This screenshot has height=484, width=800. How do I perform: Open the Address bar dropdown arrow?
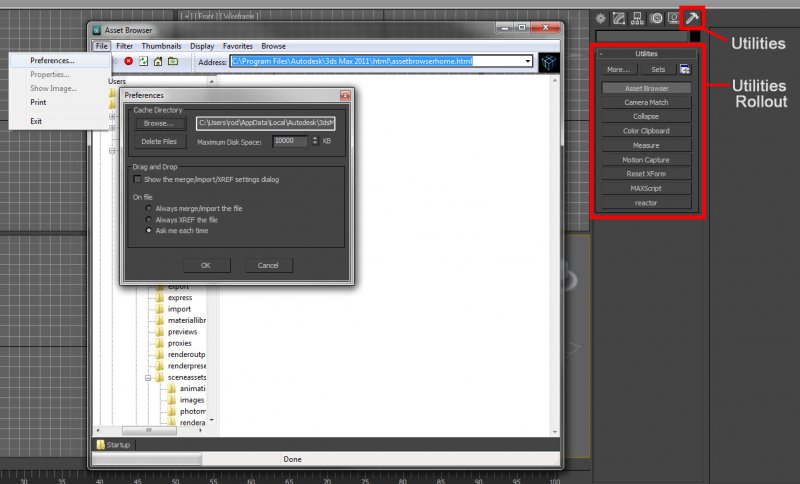pyautogui.click(x=528, y=61)
